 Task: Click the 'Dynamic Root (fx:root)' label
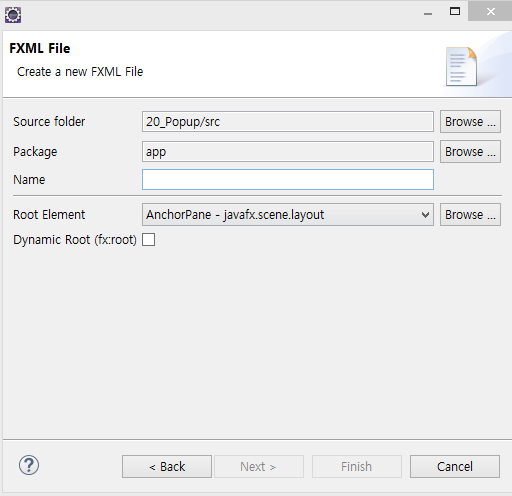(75, 240)
